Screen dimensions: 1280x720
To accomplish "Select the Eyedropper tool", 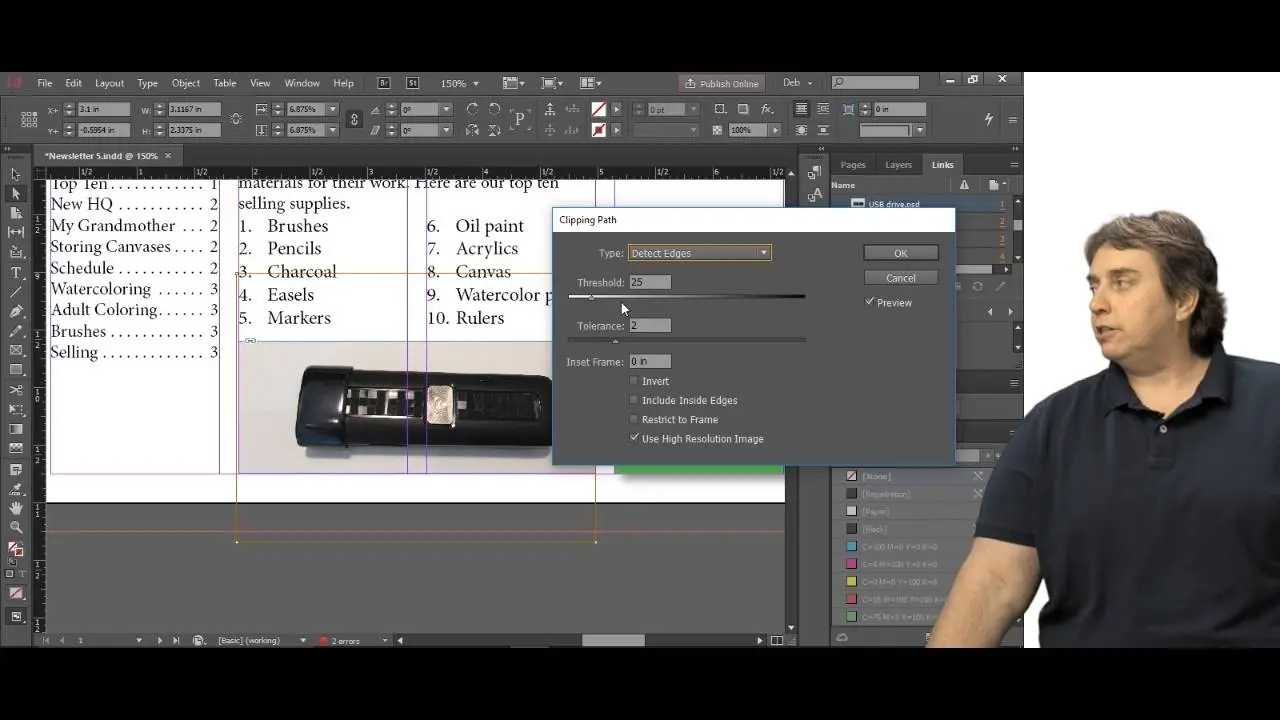I will click(16, 489).
